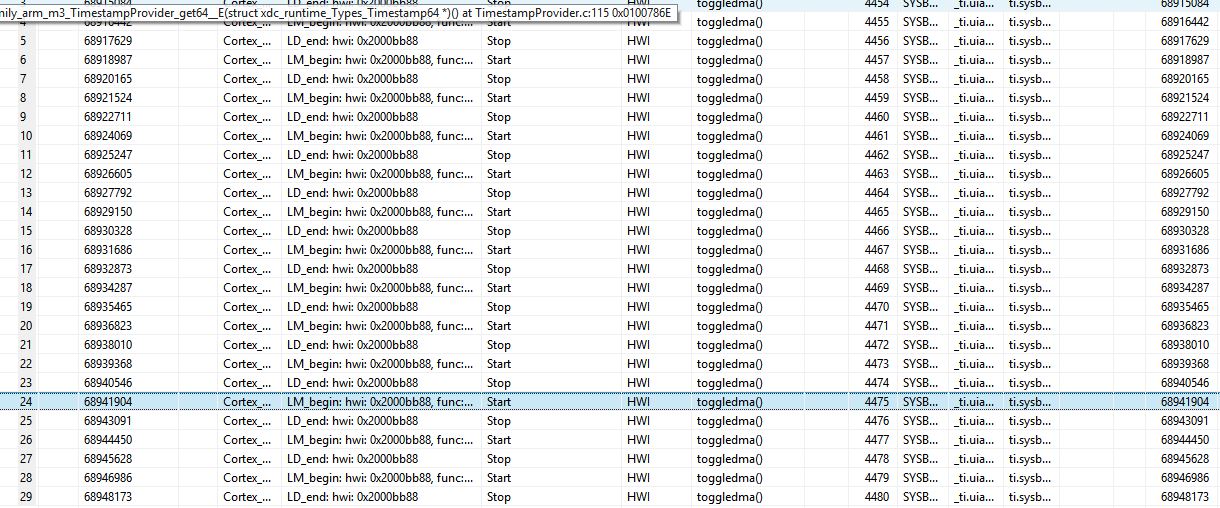Select the Start event cell in row 26

(499, 440)
